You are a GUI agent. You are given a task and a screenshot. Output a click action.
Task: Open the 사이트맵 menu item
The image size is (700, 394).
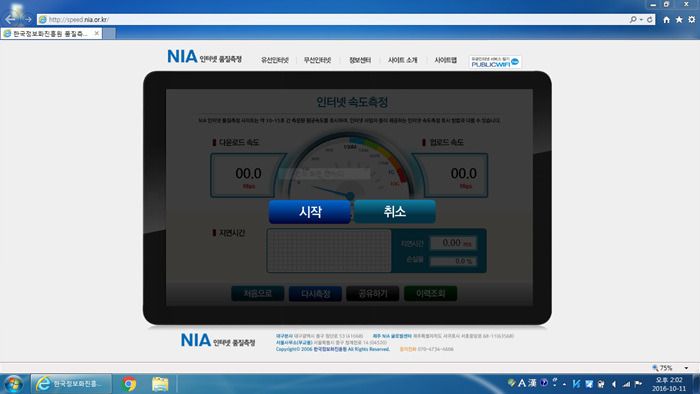[446, 60]
